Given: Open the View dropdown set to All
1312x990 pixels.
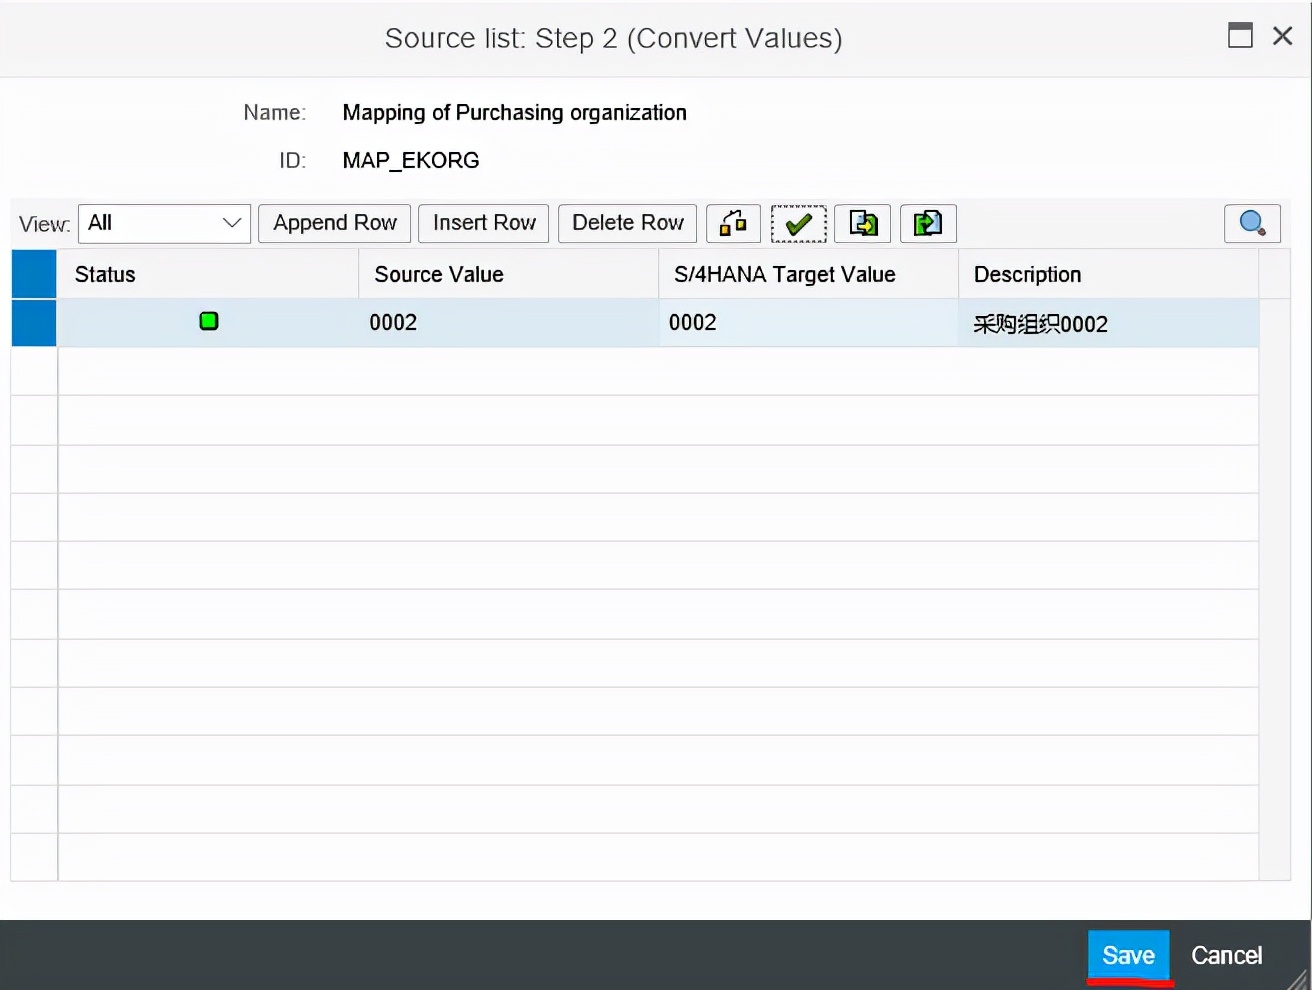Looking at the screenshot, I should point(164,223).
